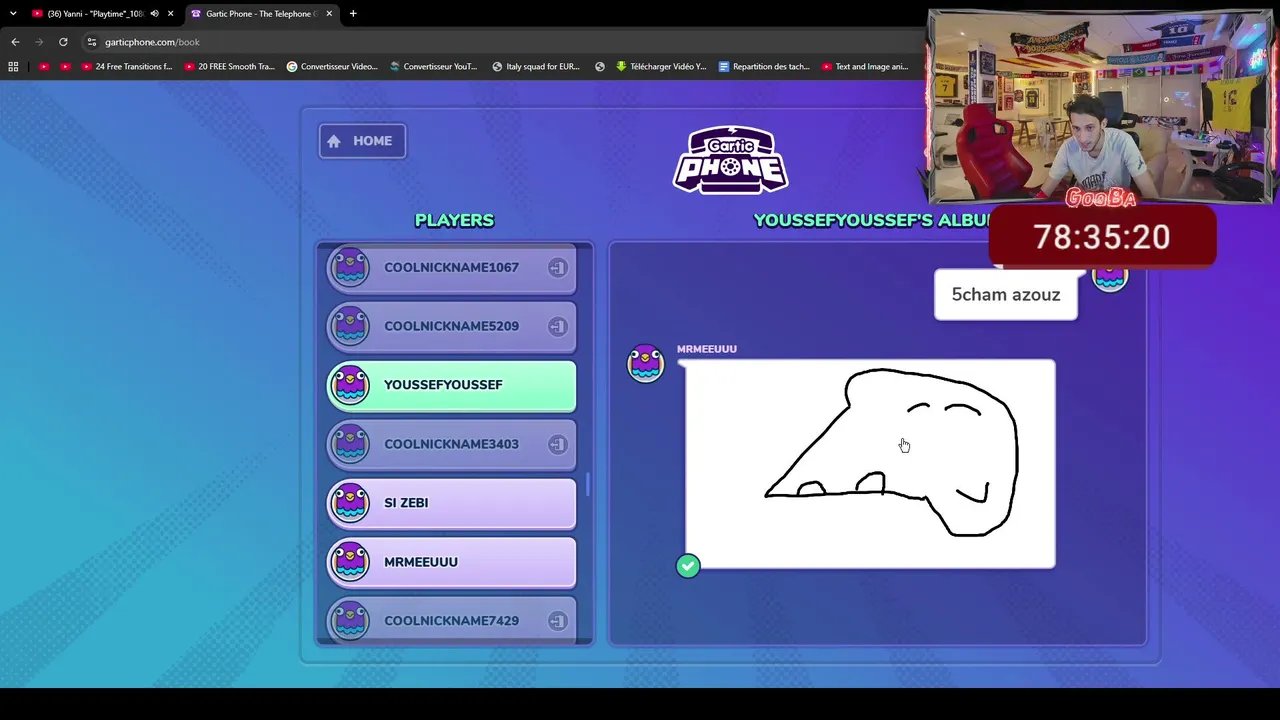Click the players list scrollbar thumb
The width and height of the screenshot is (1280, 720).
(588, 484)
